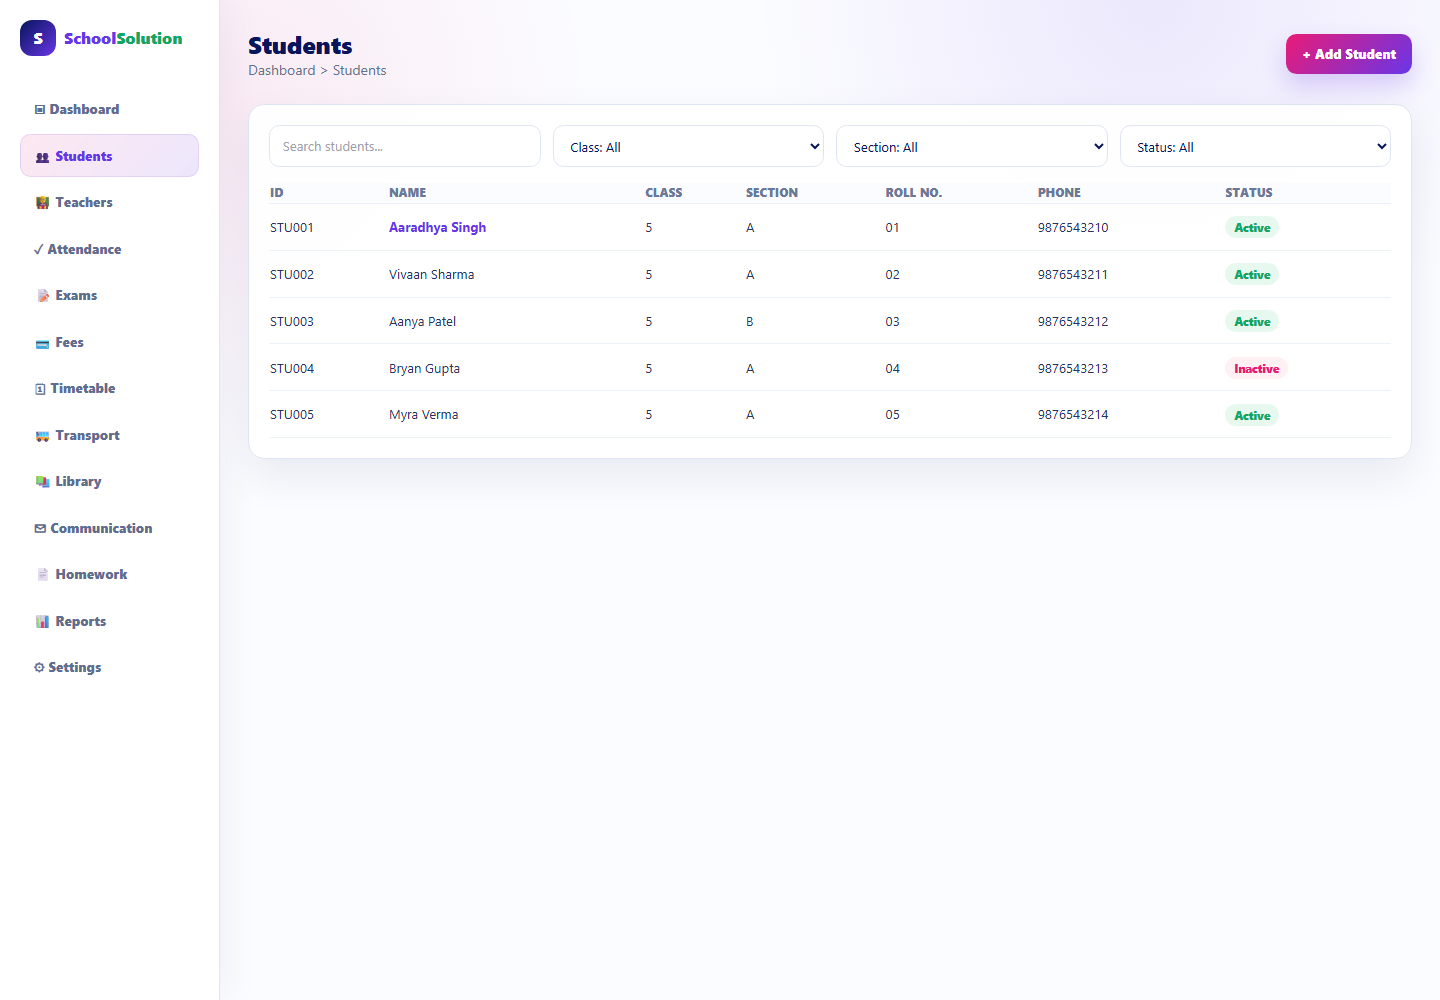Navigate to Exams
Screen dimensions: 1440x1000
click(x=109, y=296)
